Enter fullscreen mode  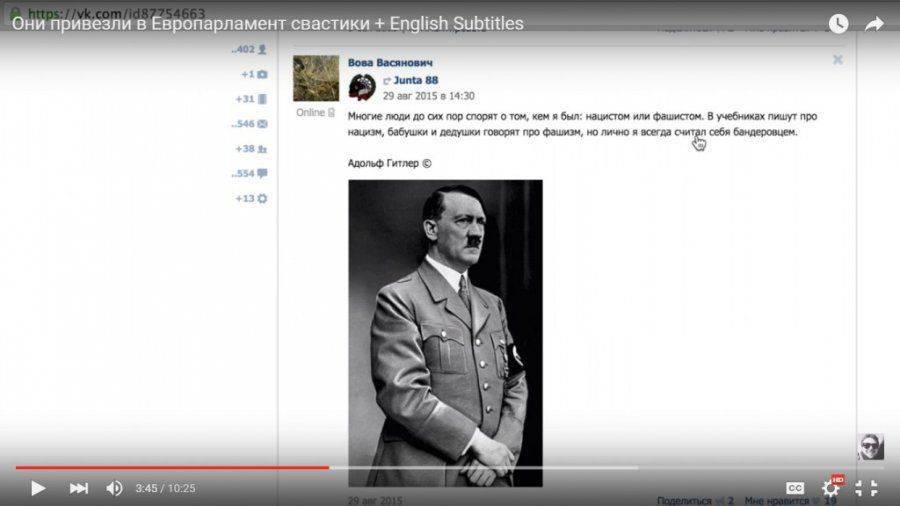pyautogui.click(x=867, y=488)
